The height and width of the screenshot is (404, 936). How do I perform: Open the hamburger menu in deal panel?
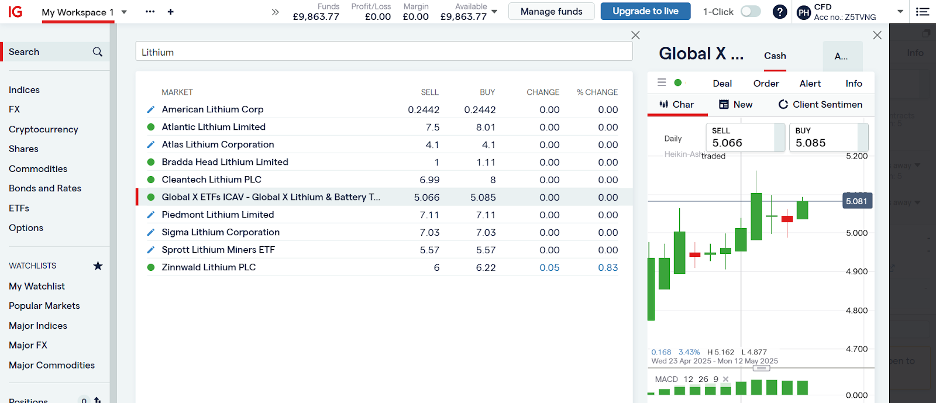point(661,83)
